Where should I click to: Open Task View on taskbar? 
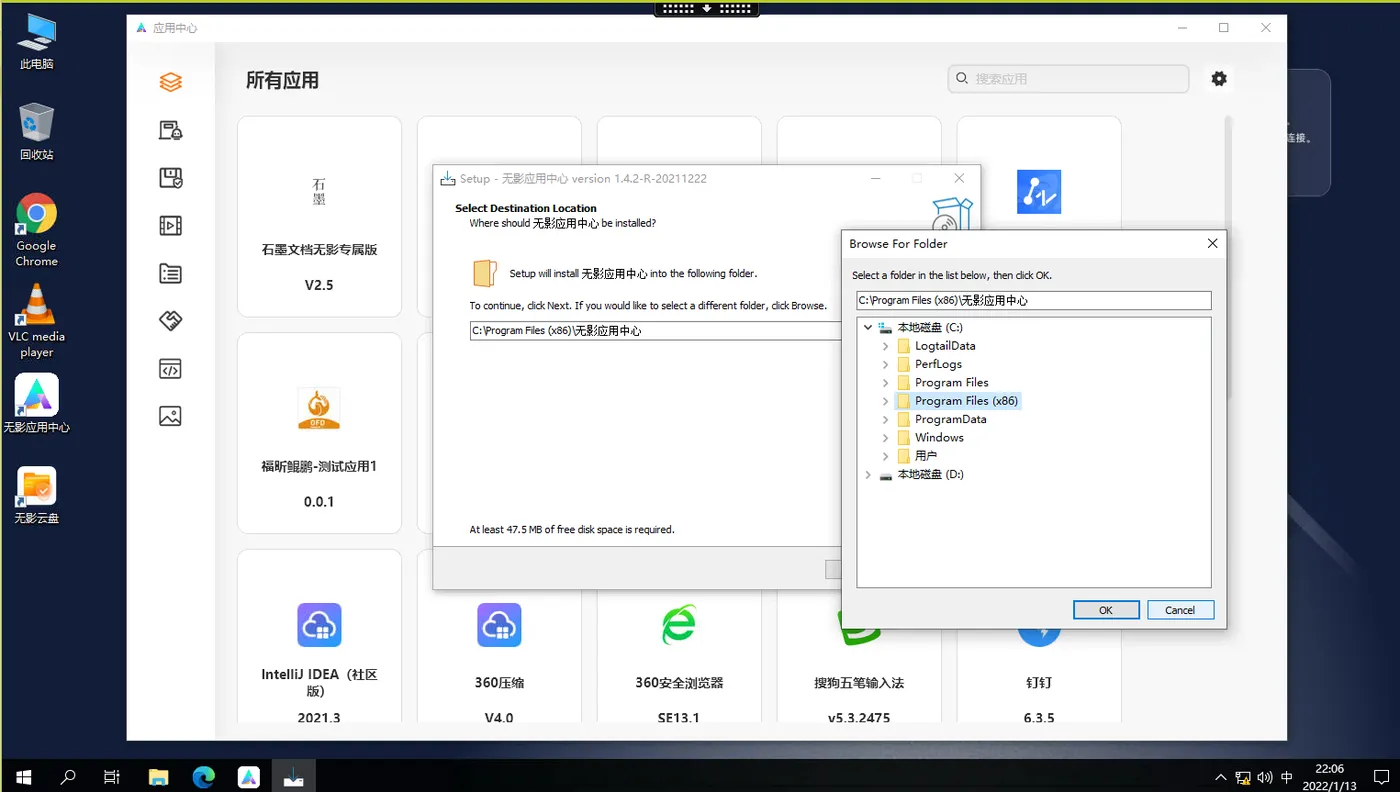[112, 776]
